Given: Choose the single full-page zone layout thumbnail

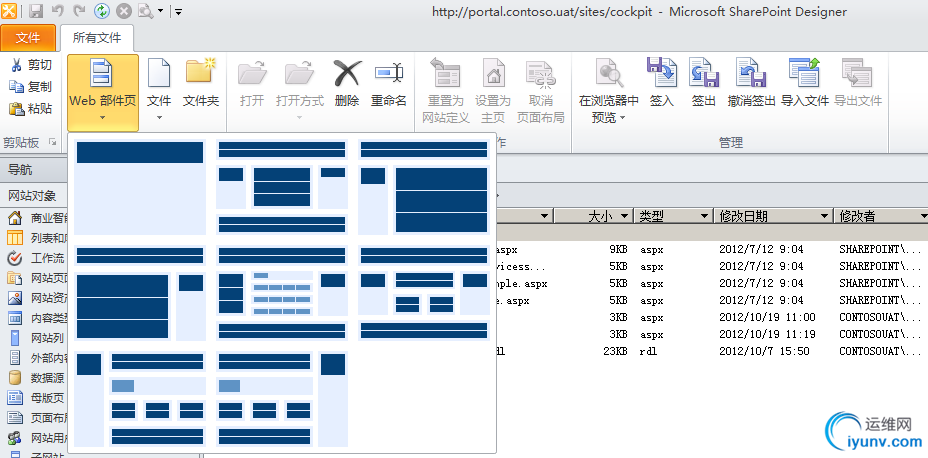Looking at the screenshot, I should point(140,187).
